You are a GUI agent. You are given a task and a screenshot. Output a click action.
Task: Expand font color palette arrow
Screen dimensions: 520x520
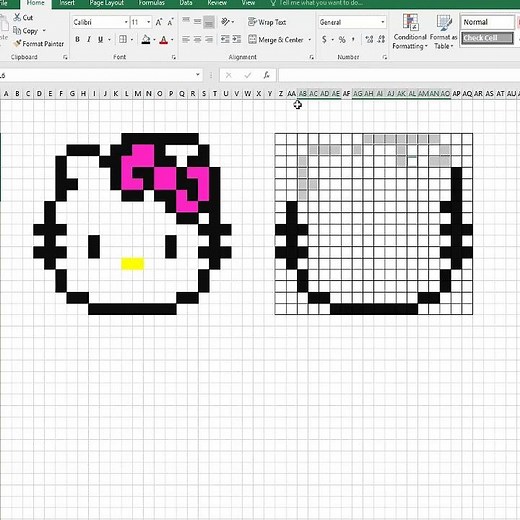click(172, 40)
